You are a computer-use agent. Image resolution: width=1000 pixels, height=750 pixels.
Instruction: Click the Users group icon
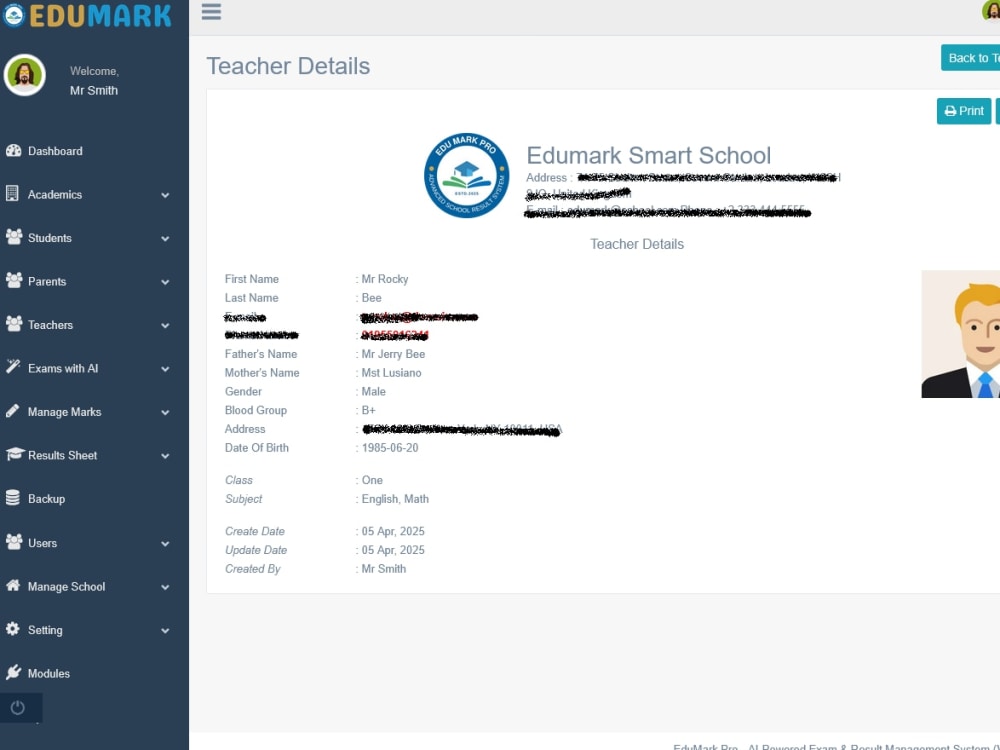click(13, 542)
